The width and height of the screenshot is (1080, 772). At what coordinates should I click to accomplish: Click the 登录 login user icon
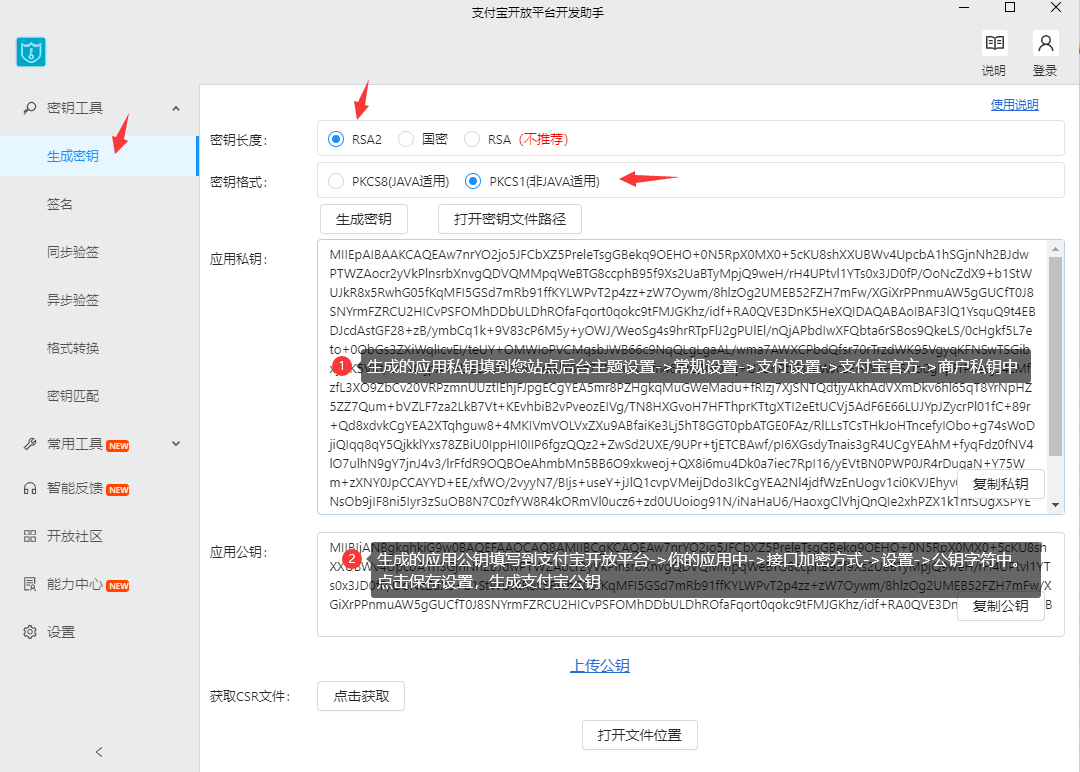click(1045, 44)
